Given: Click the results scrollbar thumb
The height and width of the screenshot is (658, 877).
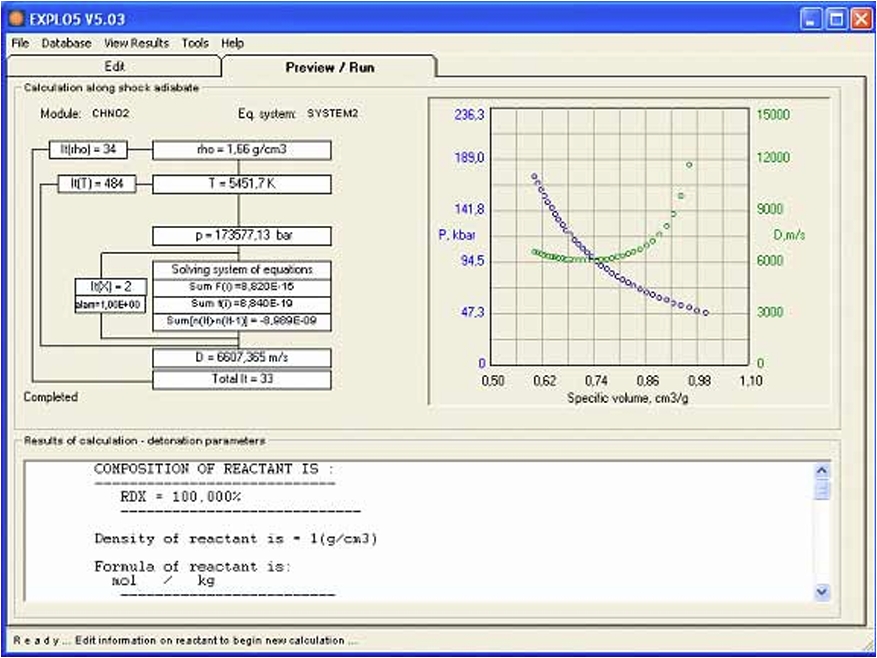Looking at the screenshot, I should pos(822,490).
